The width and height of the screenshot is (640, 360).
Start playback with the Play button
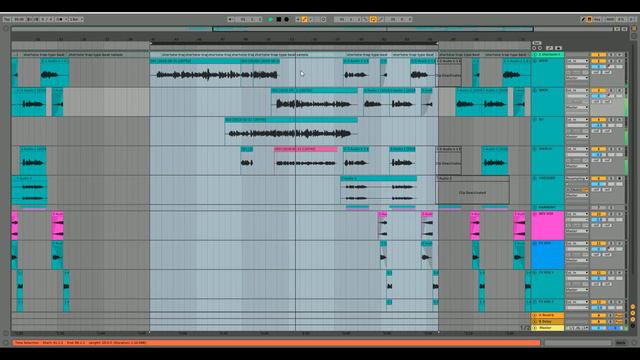(271, 19)
